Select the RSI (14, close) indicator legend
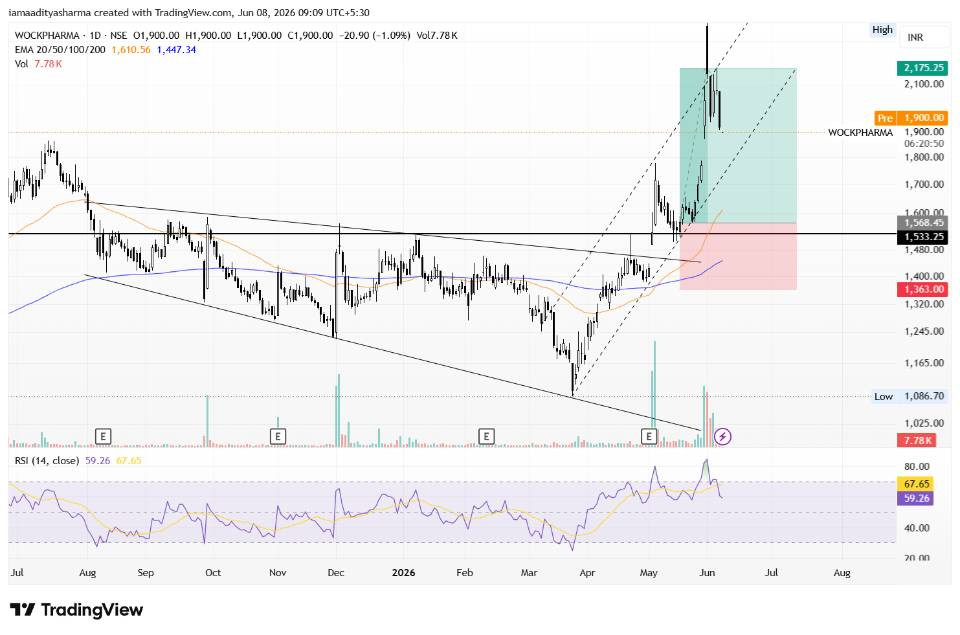This screenshot has width=960, height=635. click(47, 460)
